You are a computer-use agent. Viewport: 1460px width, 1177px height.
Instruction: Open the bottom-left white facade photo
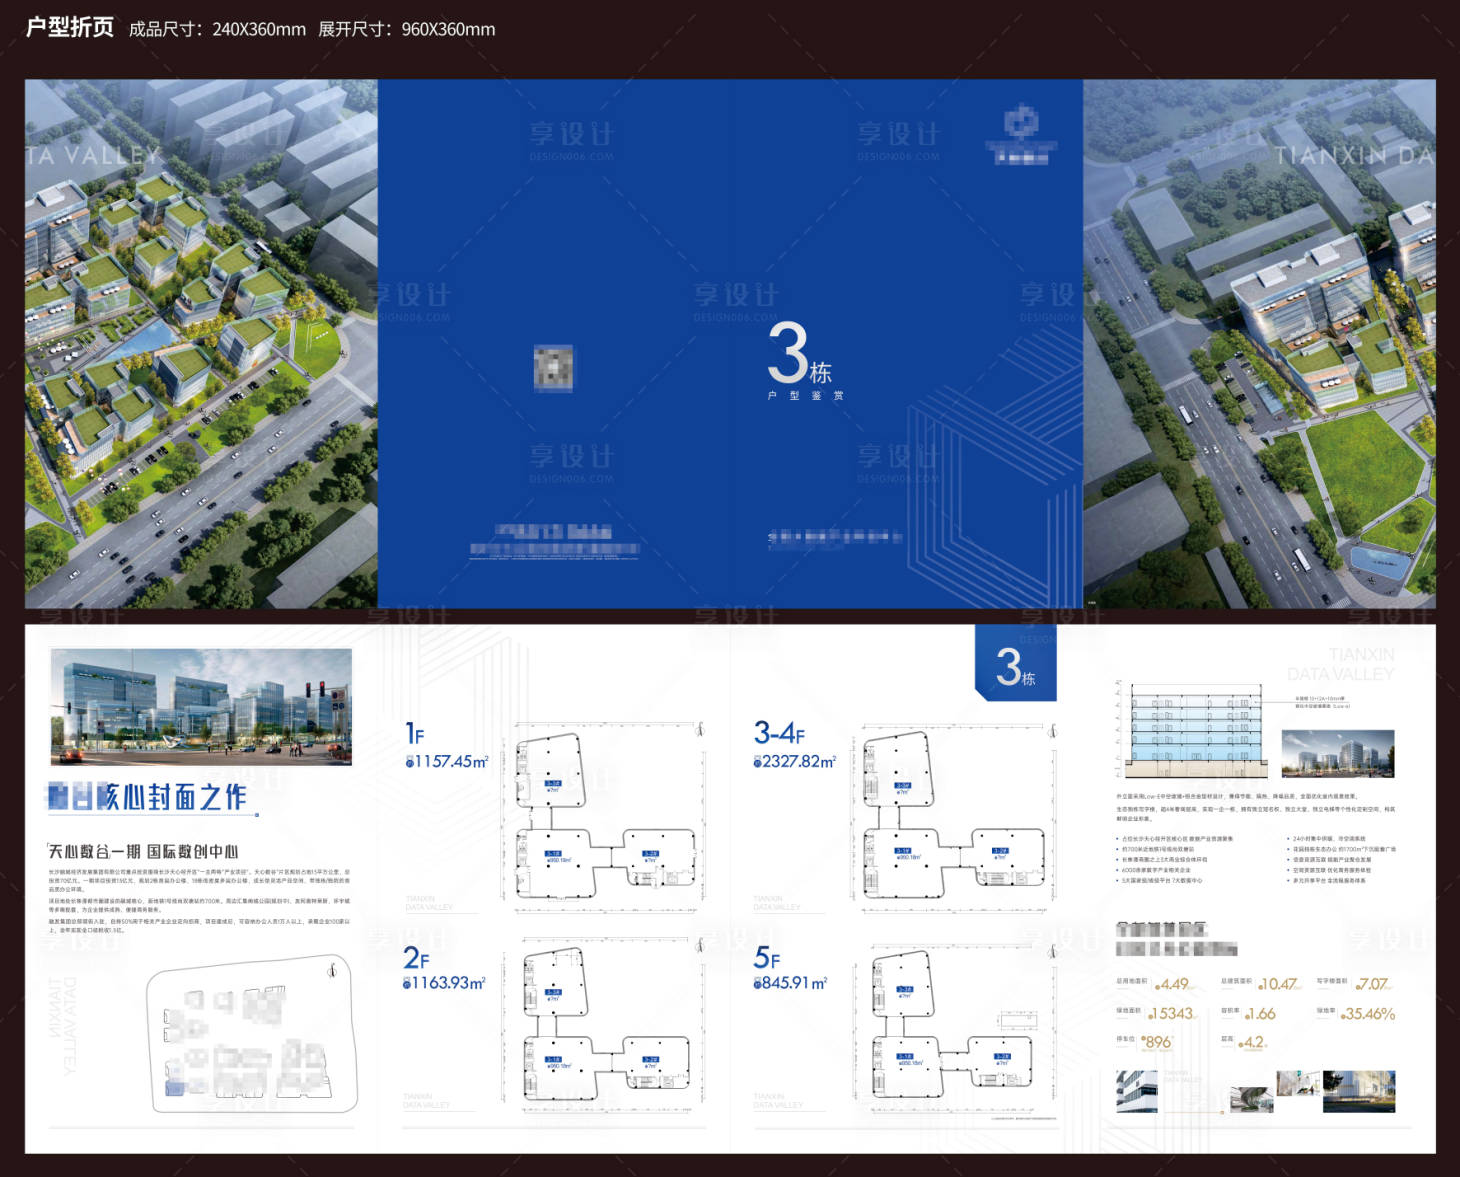point(1136,1091)
